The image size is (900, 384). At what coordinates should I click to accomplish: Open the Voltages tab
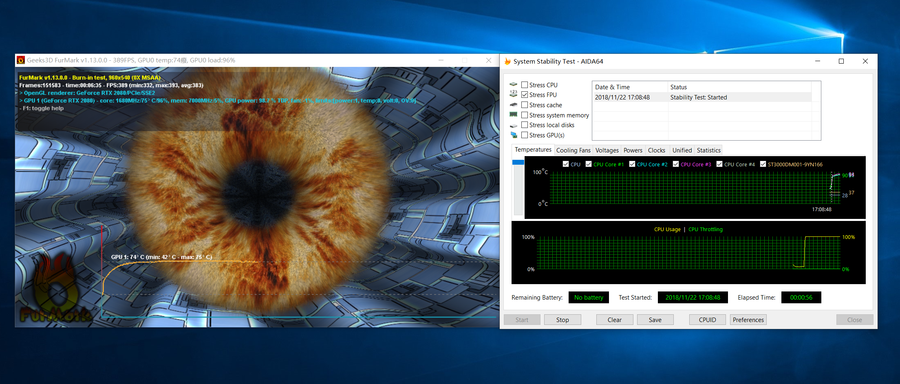tap(607, 150)
